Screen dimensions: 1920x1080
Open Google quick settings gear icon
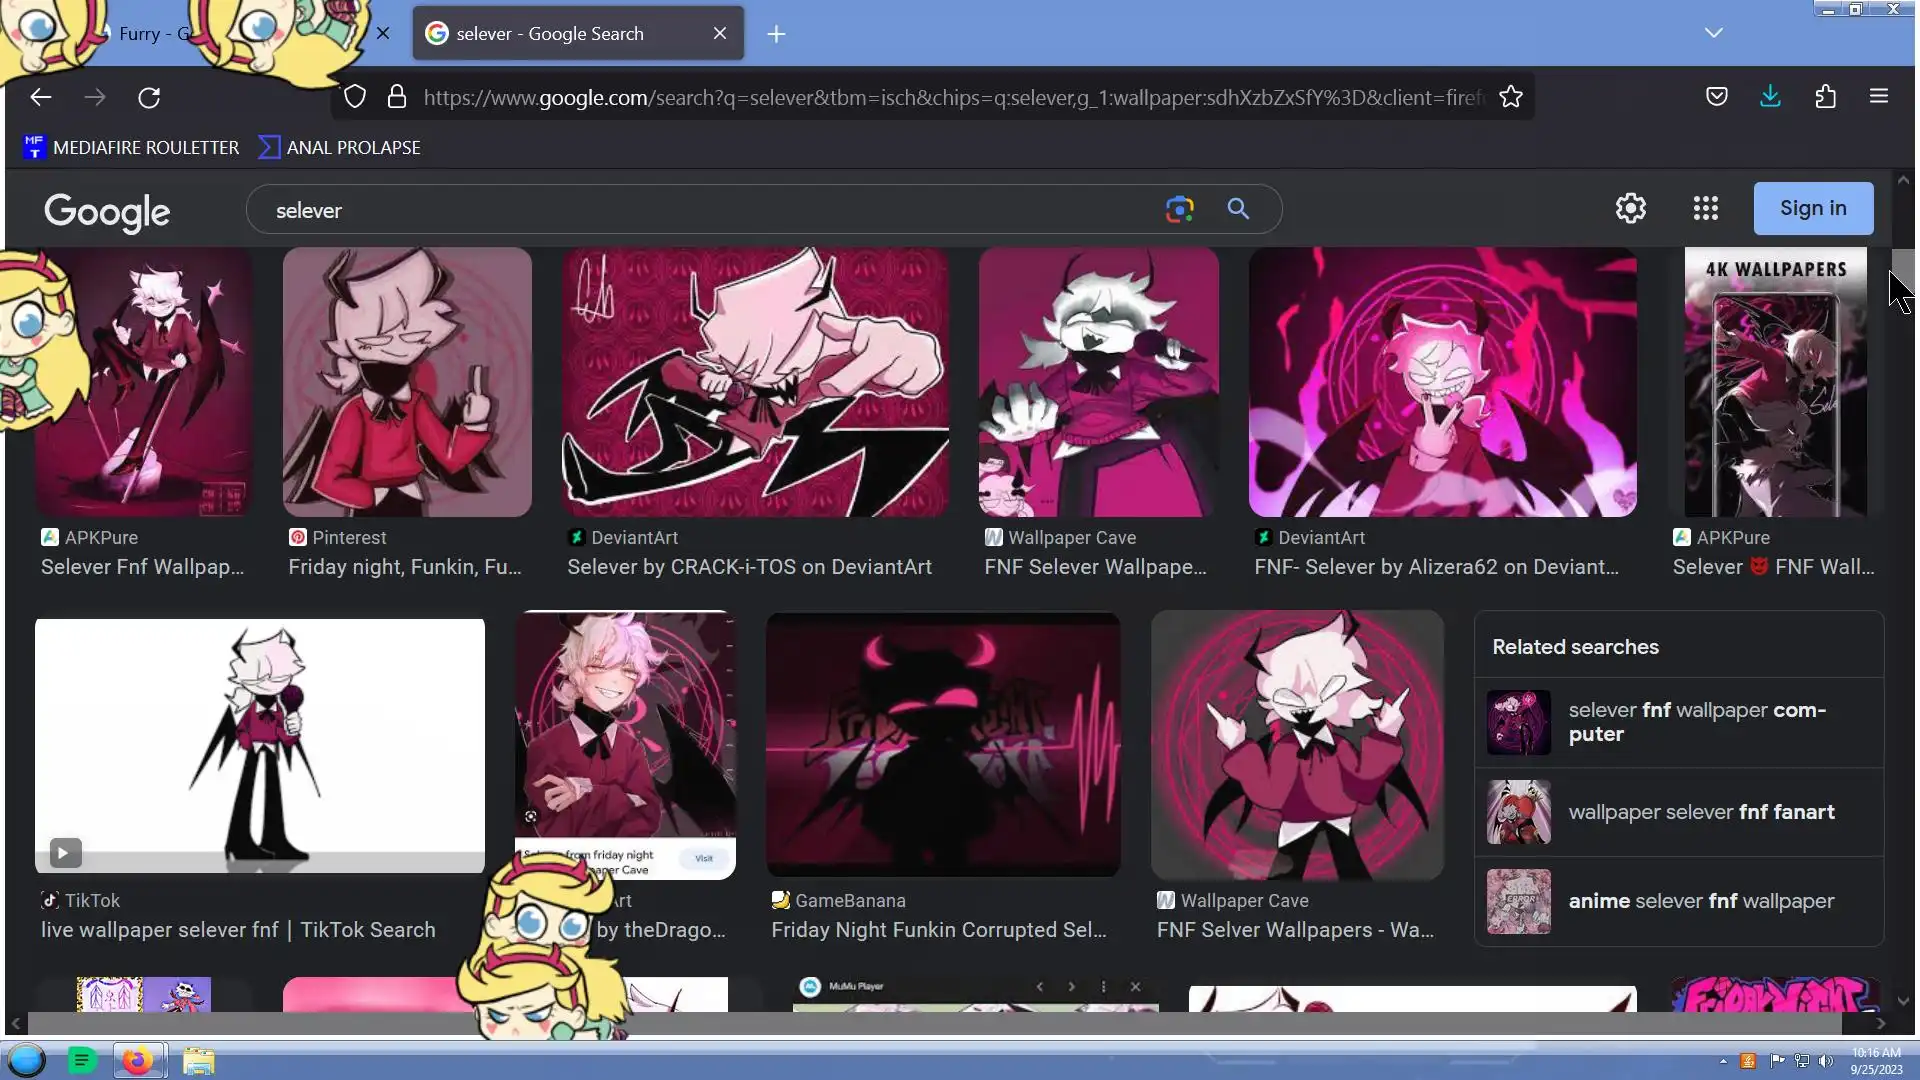click(1630, 208)
